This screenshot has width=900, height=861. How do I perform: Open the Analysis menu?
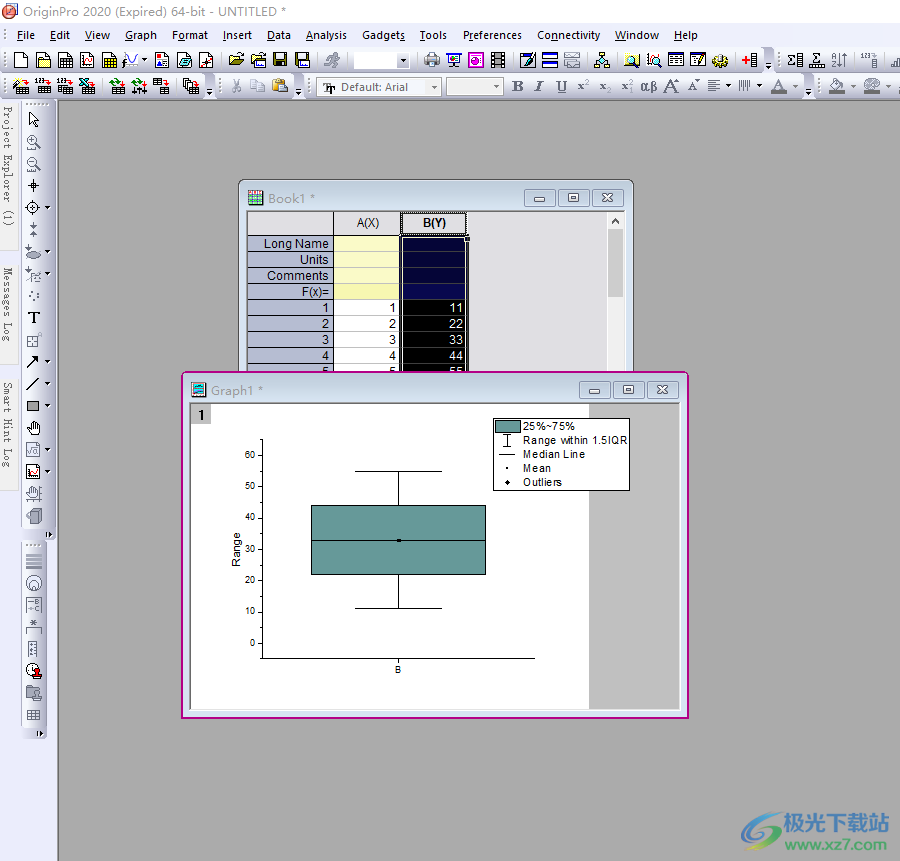click(x=326, y=35)
